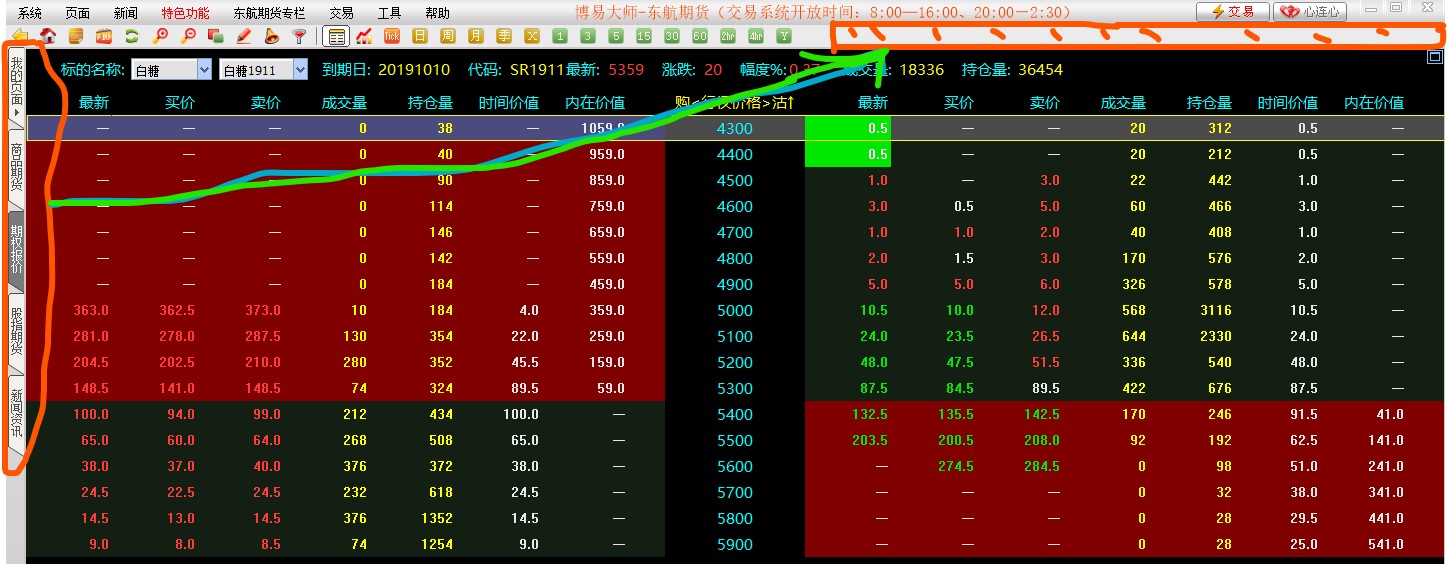1448x564 pixels.
Task: Expand the 我的页面 side tab arrow
Action: click(x=16, y=113)
